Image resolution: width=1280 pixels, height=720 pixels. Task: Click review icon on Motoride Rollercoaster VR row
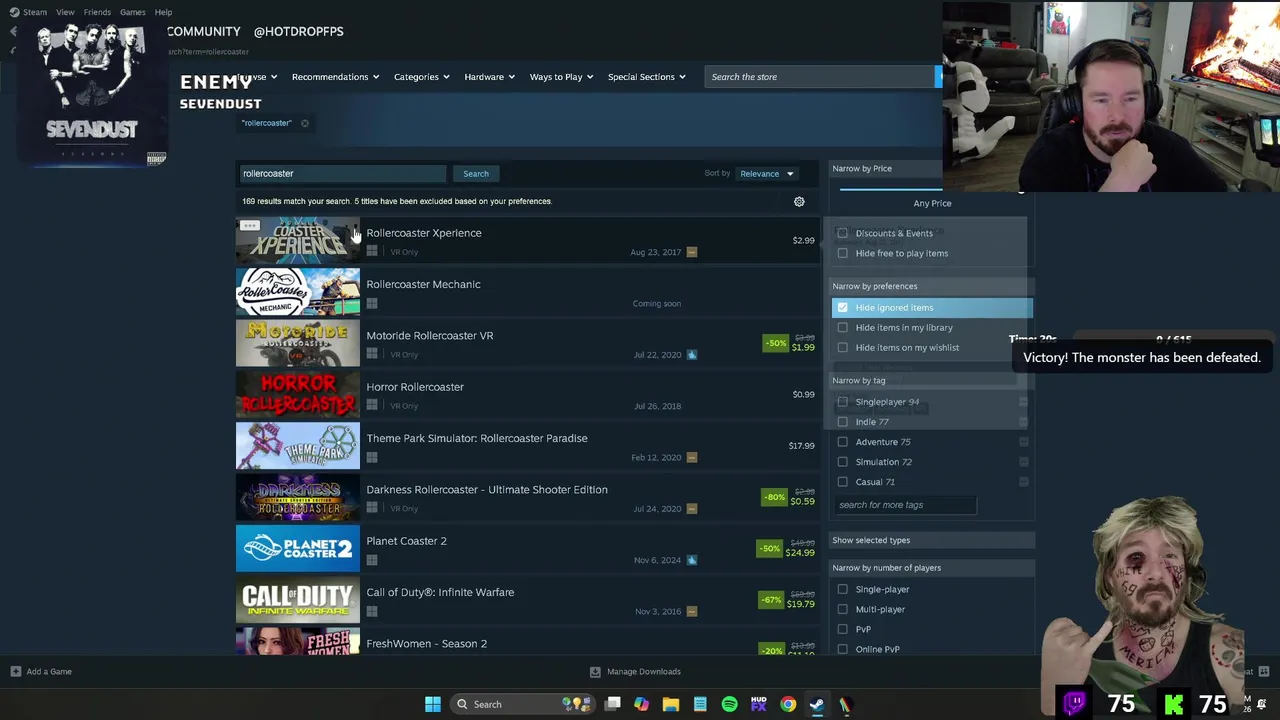(692, 355)
